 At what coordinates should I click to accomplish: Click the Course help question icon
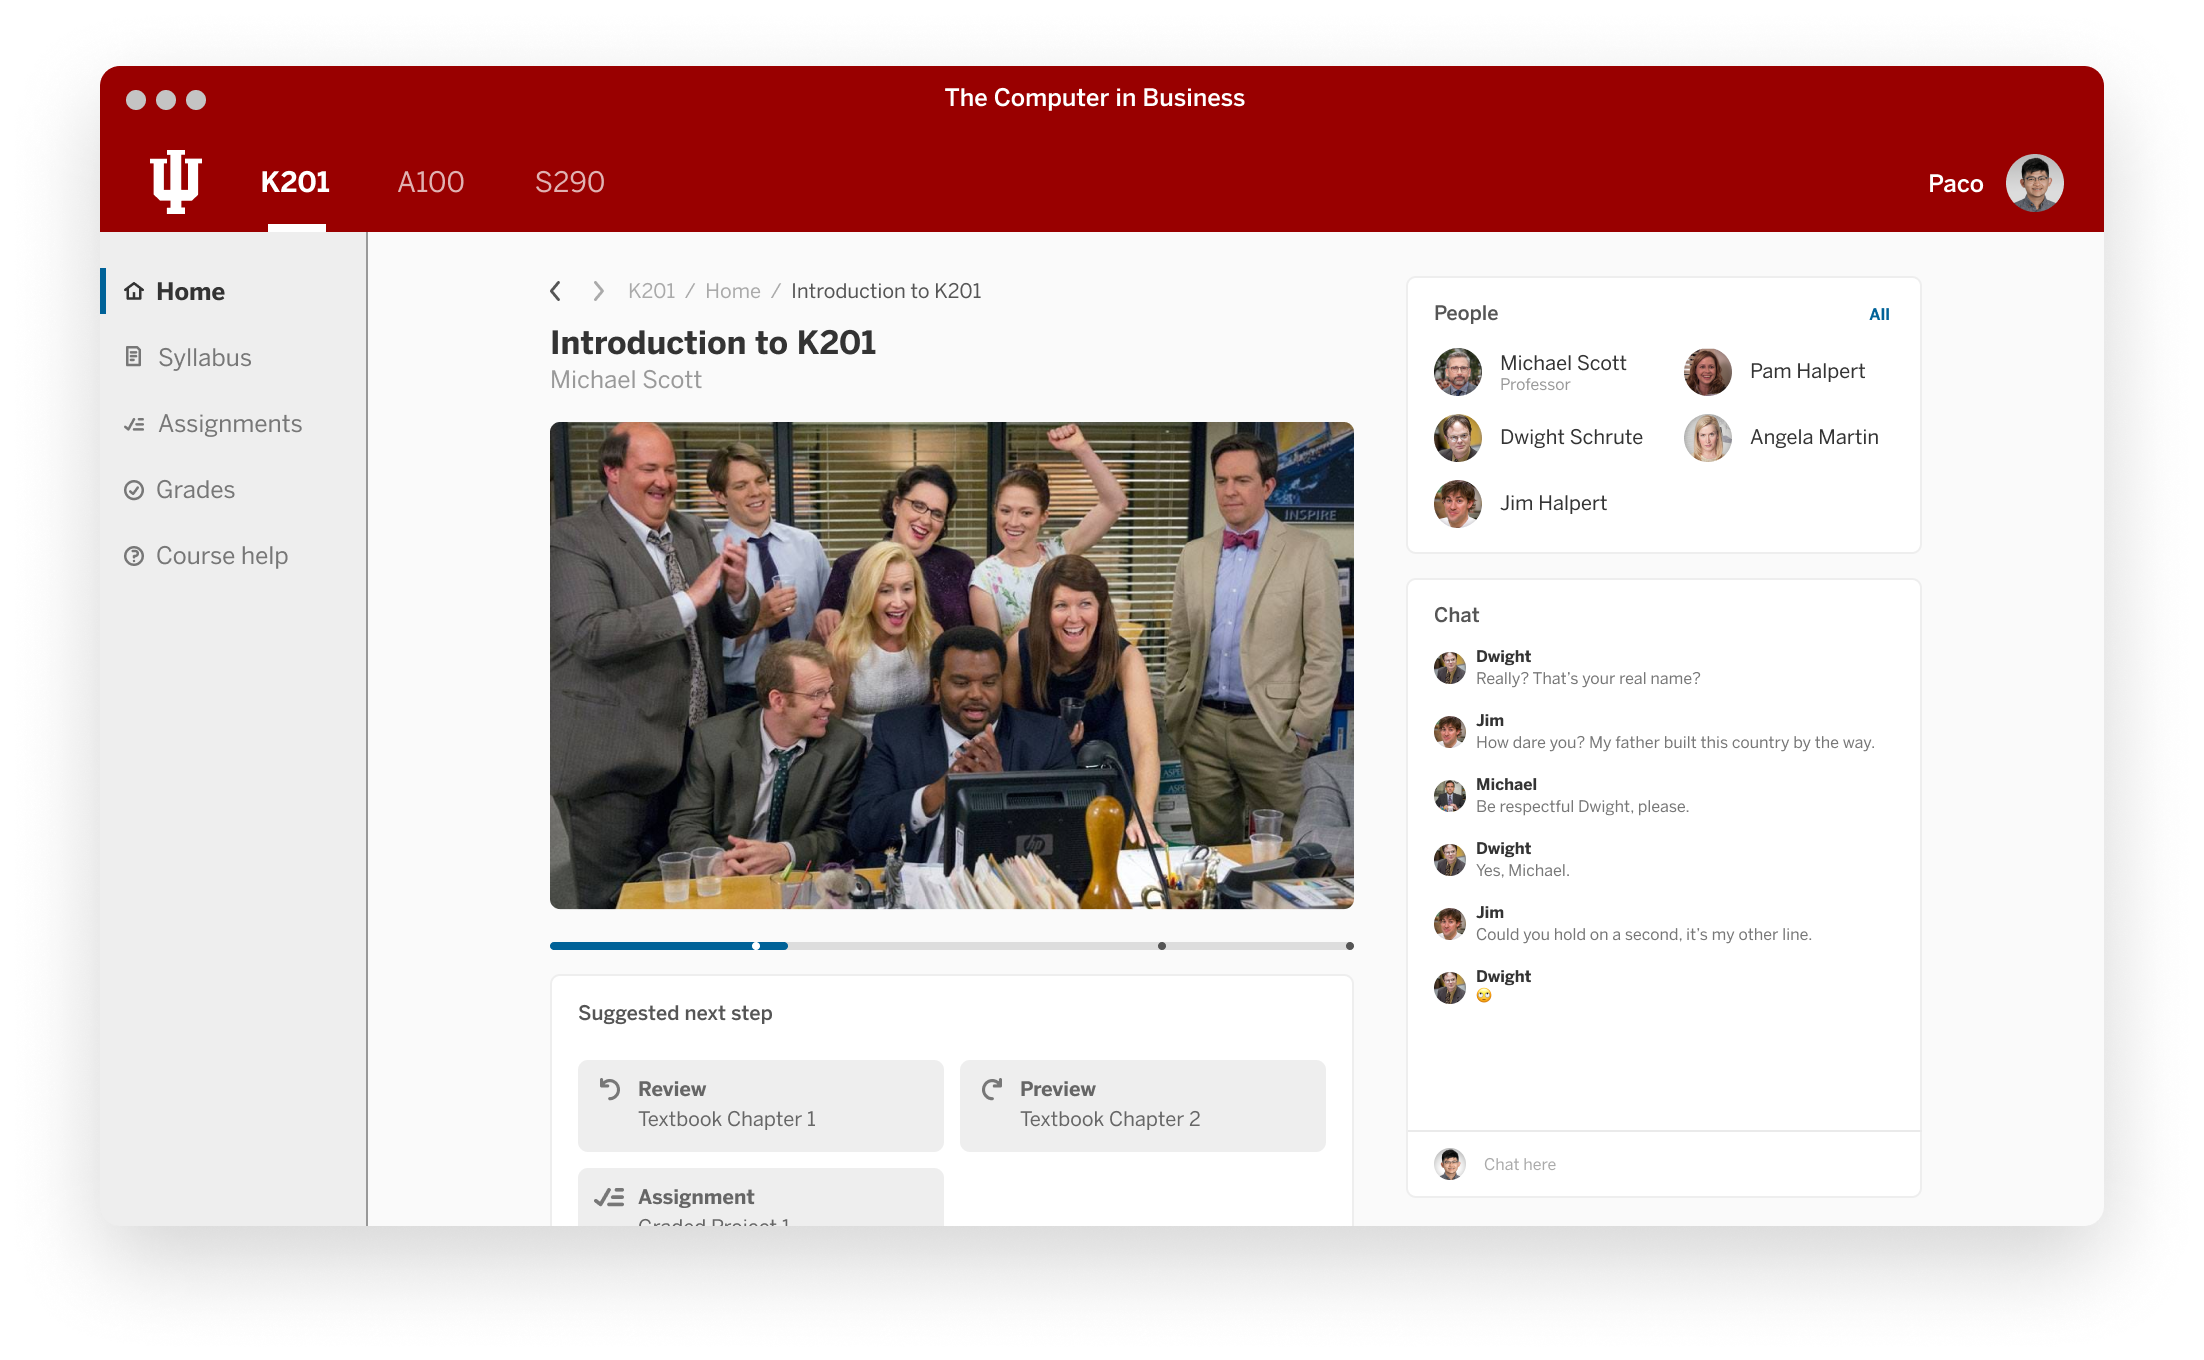[134, 556]
